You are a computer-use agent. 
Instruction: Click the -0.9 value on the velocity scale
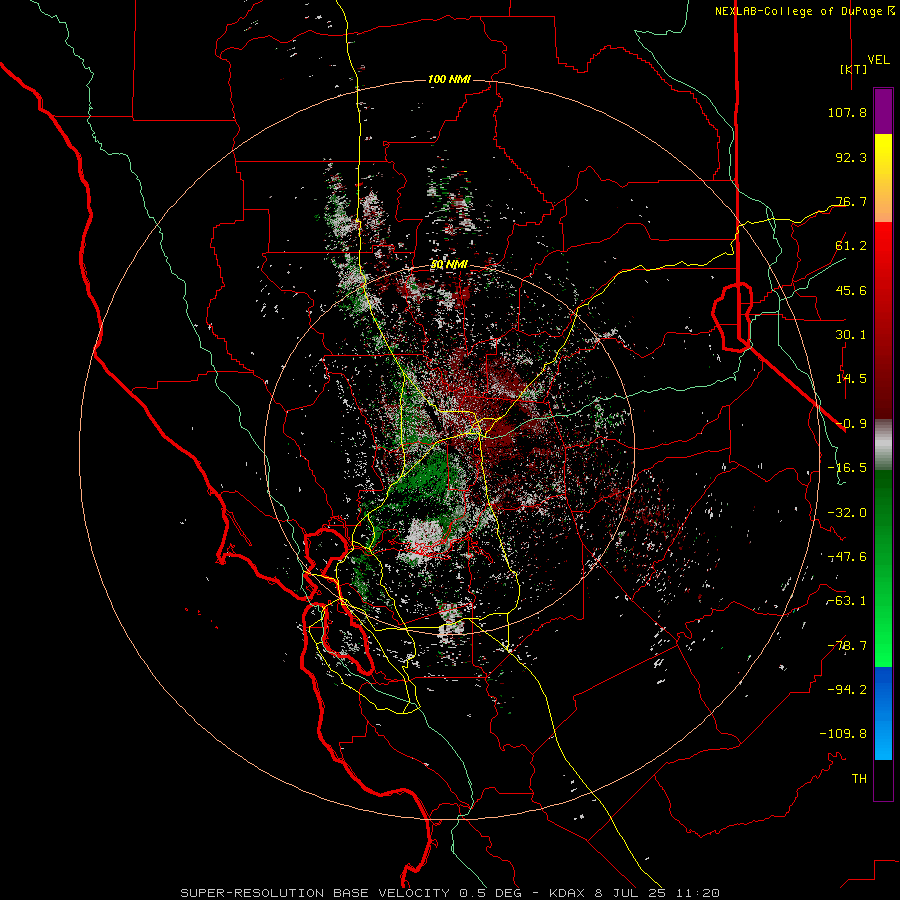(851, 424)
